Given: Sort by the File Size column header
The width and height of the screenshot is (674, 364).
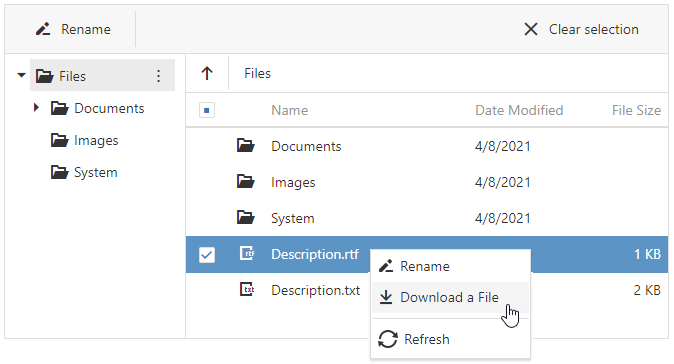Looking at the screenshot, I should [636, 110].
